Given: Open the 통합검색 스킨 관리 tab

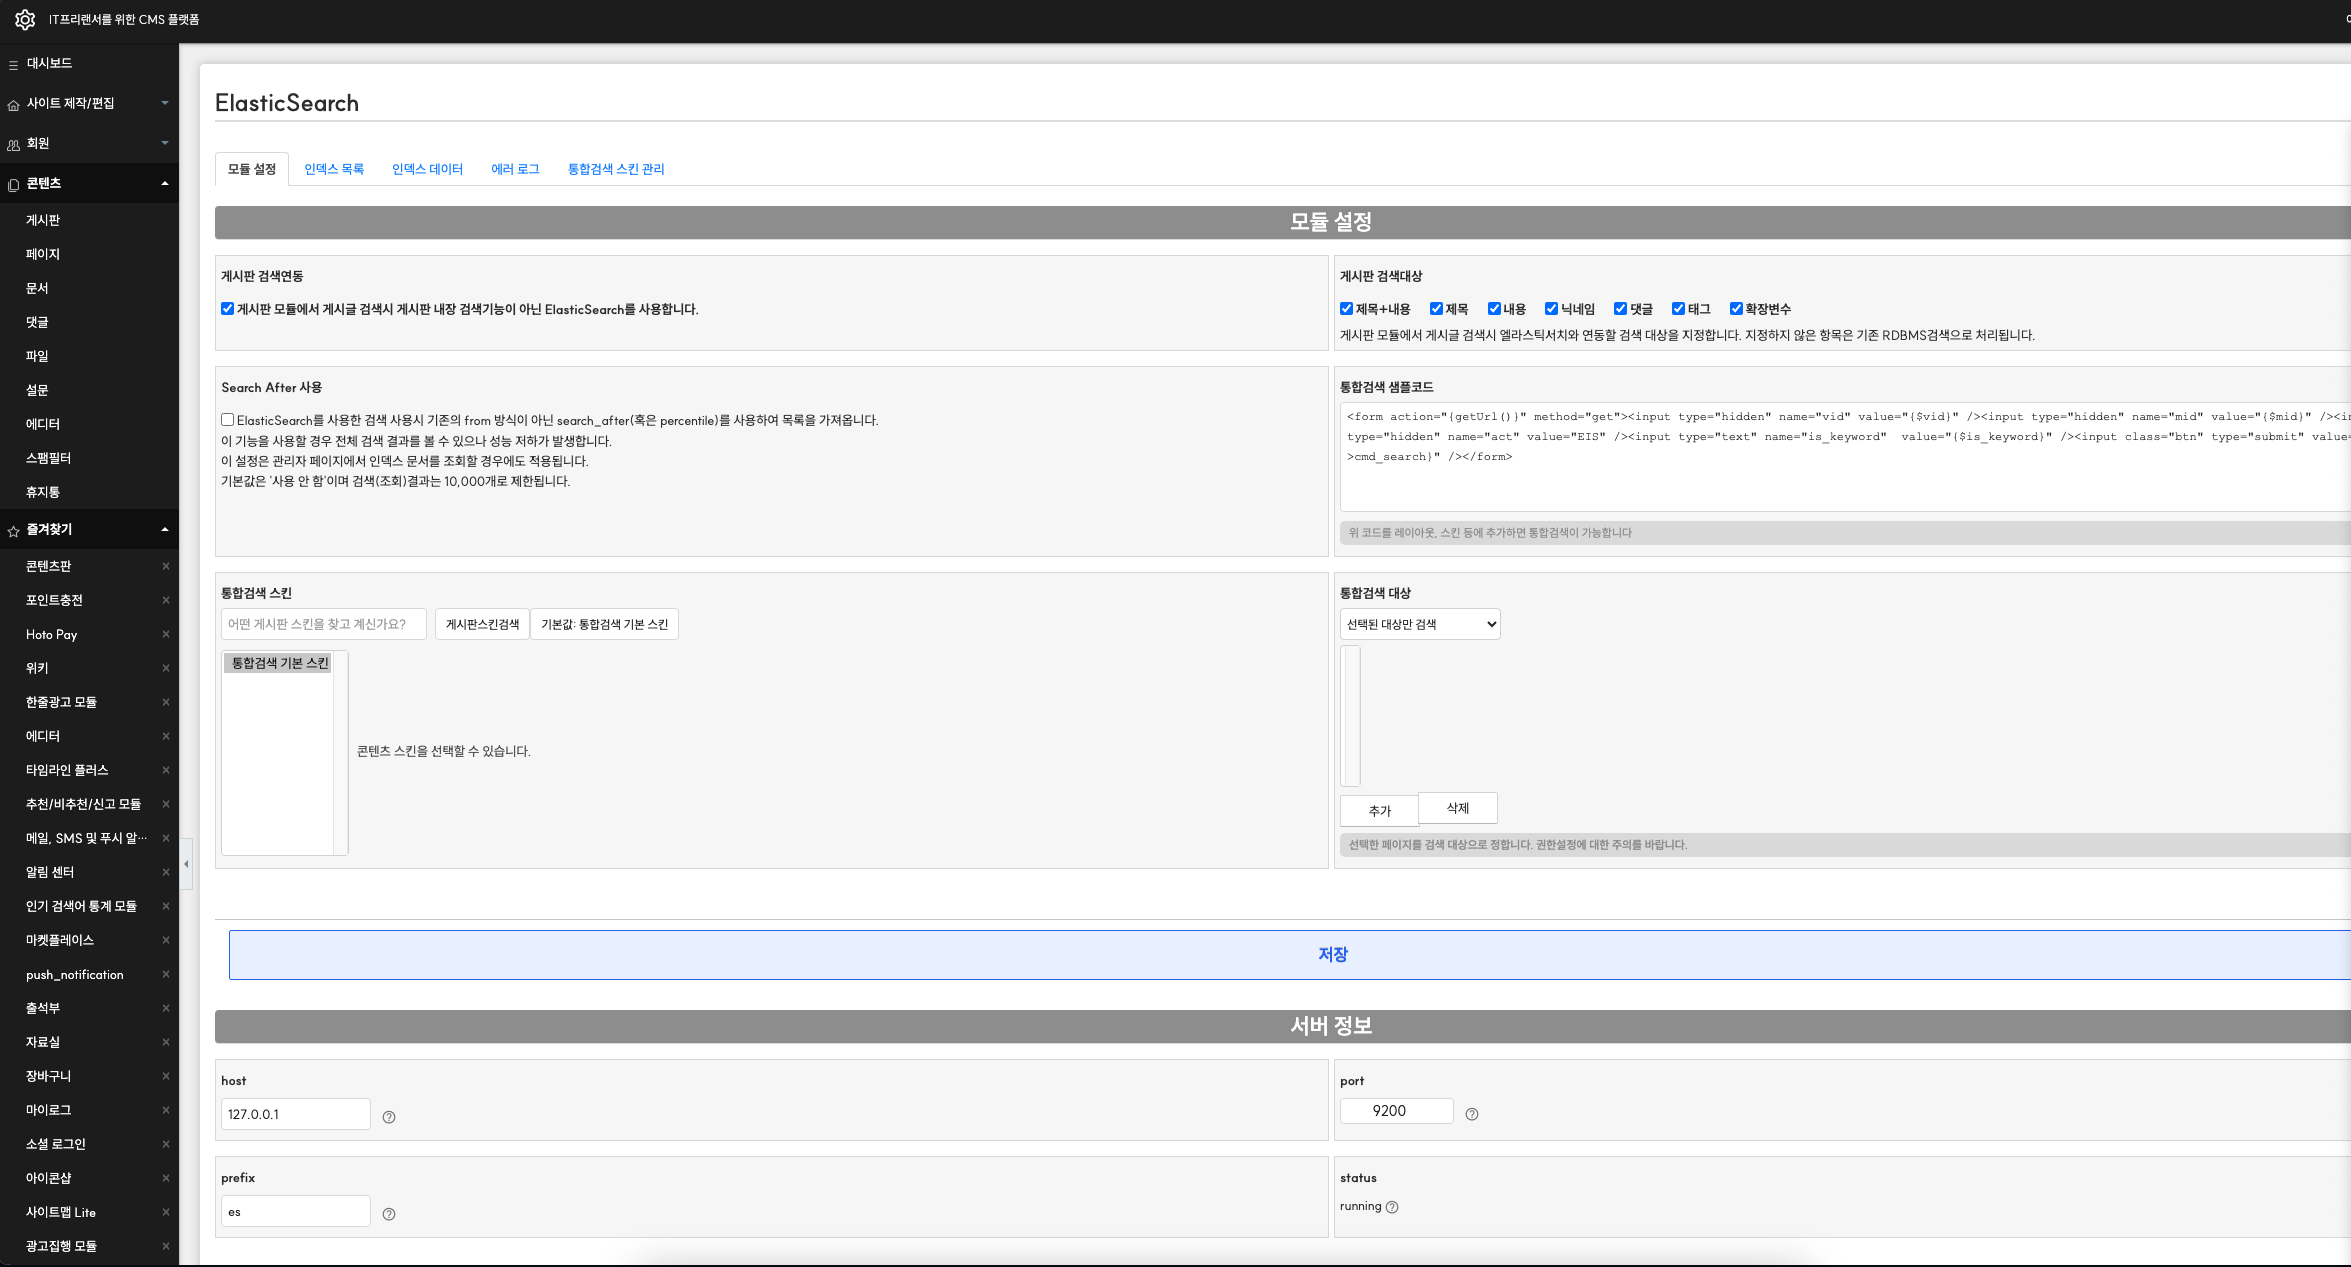Looking at the screenshot, I should [616, 169].
